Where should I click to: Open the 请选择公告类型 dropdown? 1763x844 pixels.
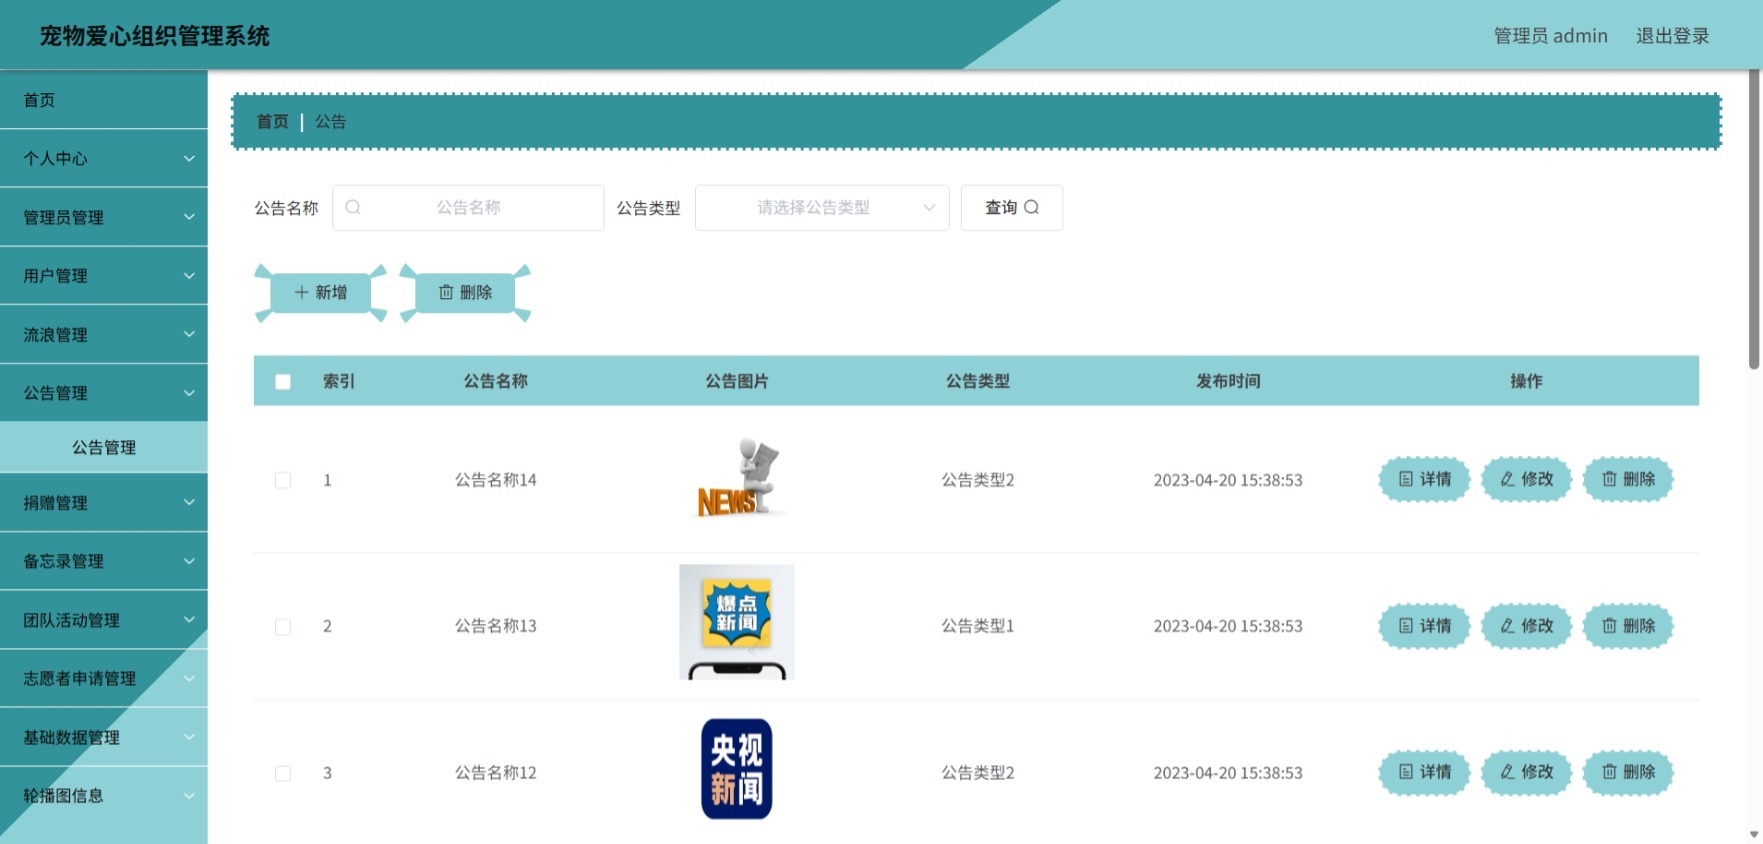tap(822, 207)
